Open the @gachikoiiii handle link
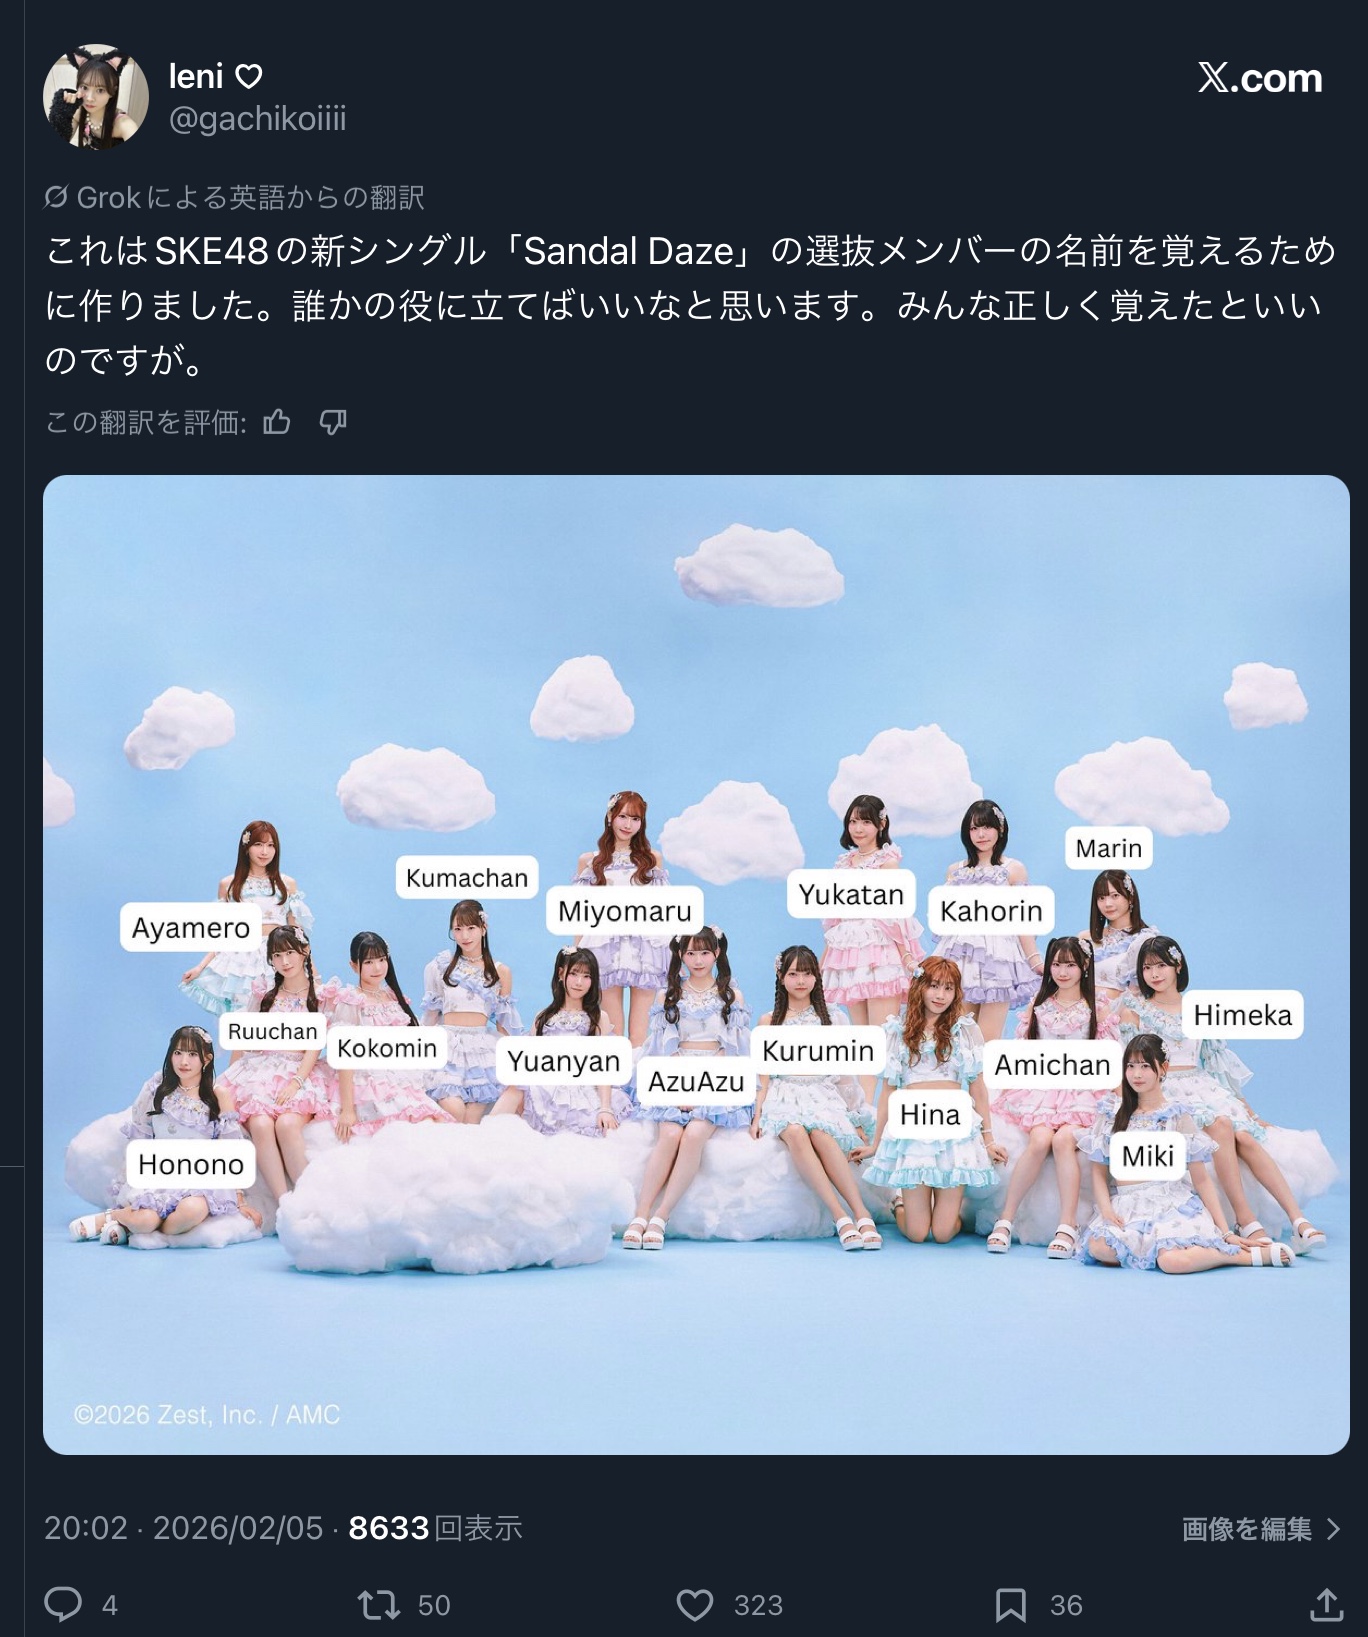The width and height of the screenshot is (1368, 1637). tap(257, 119)
